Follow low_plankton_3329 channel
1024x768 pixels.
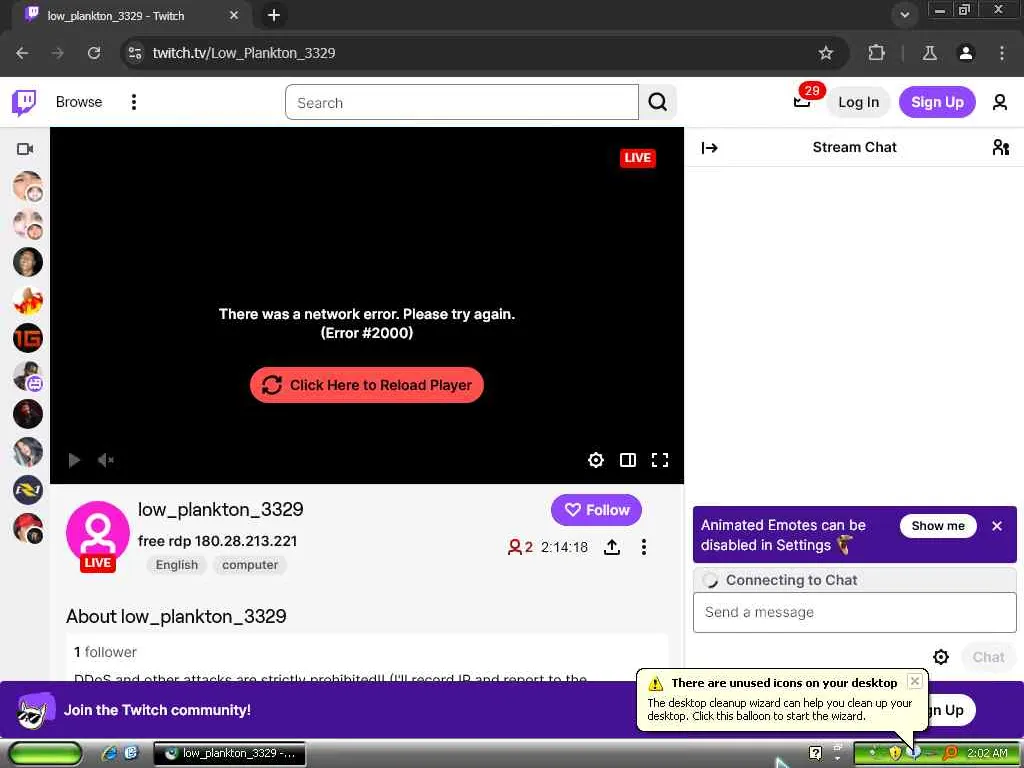tap(596, 510)
